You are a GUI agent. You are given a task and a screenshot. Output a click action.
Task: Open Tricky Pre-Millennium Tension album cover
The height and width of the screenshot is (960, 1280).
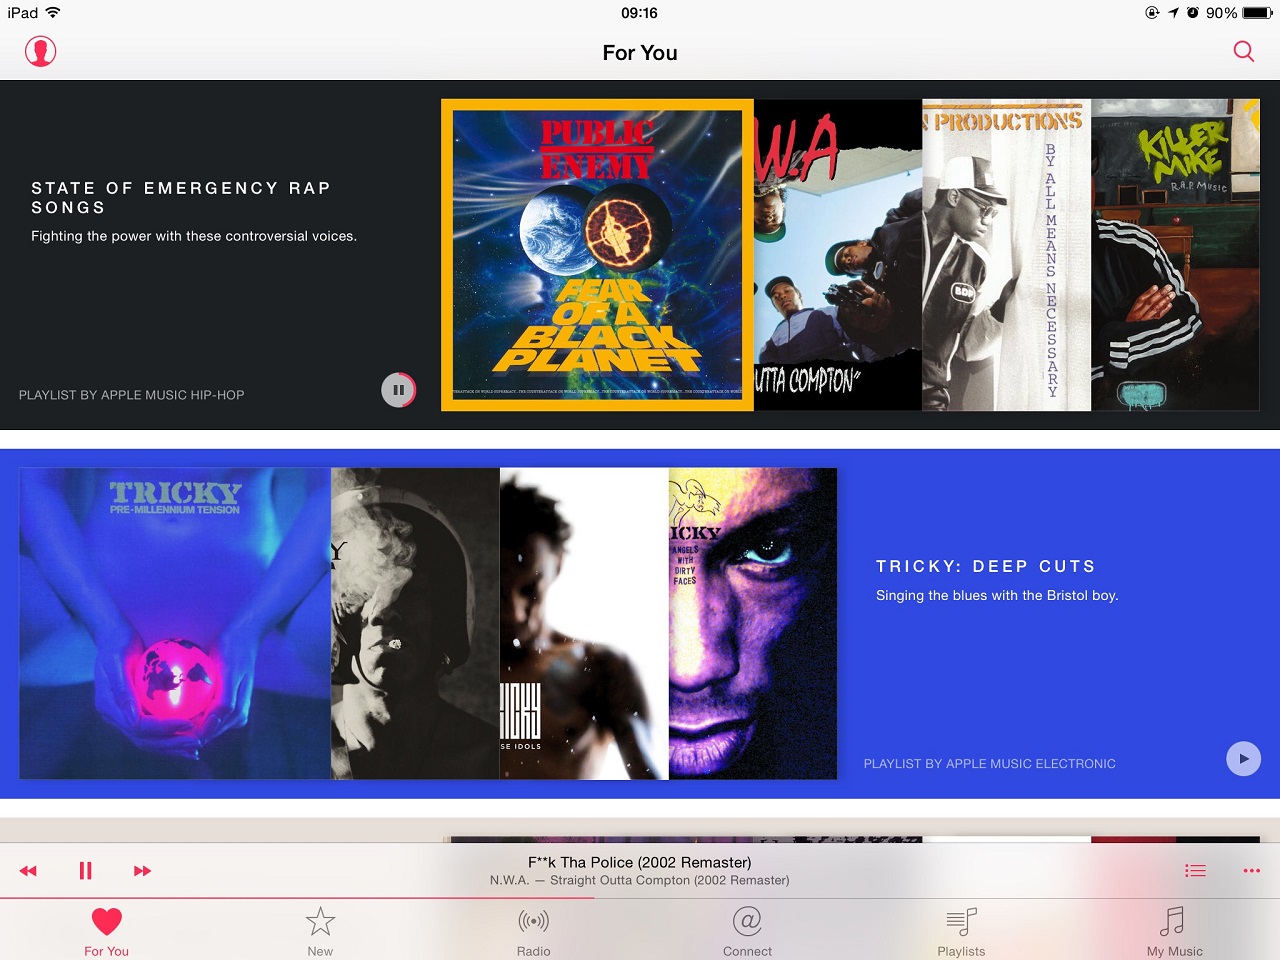pyautogui.click(x=175, y=623)
